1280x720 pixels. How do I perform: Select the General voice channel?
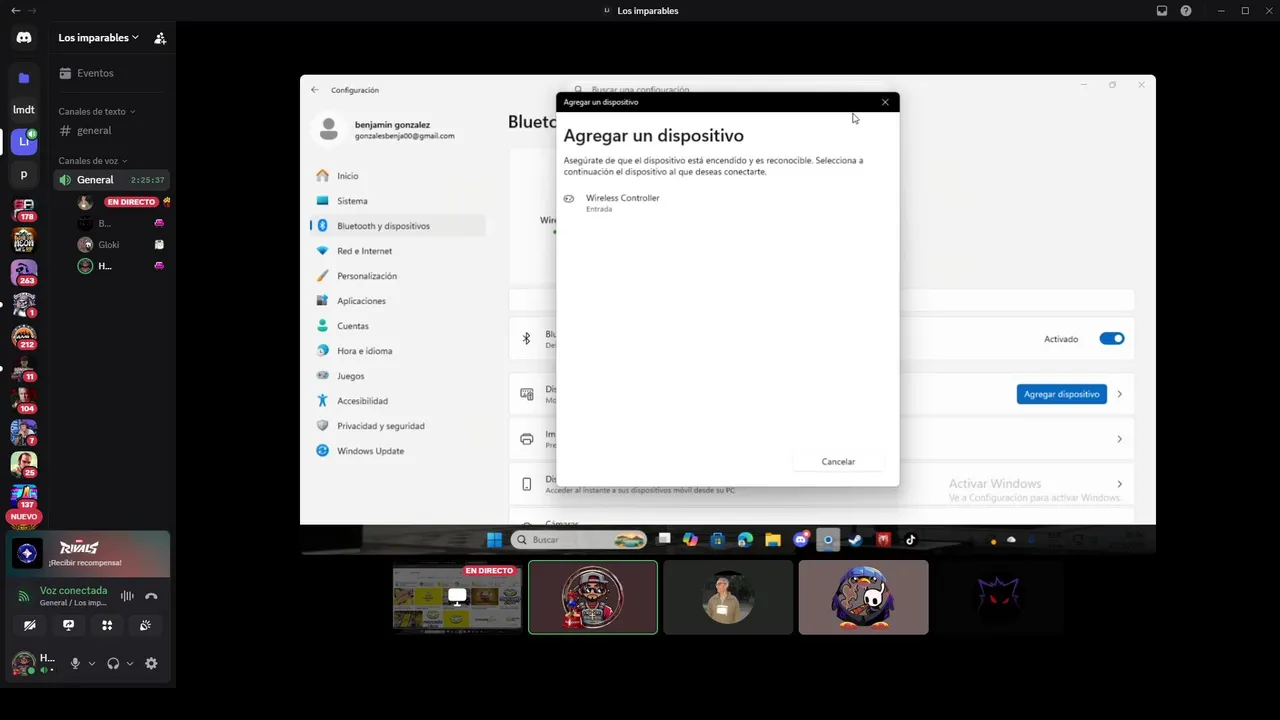click(x=111, y=180)
